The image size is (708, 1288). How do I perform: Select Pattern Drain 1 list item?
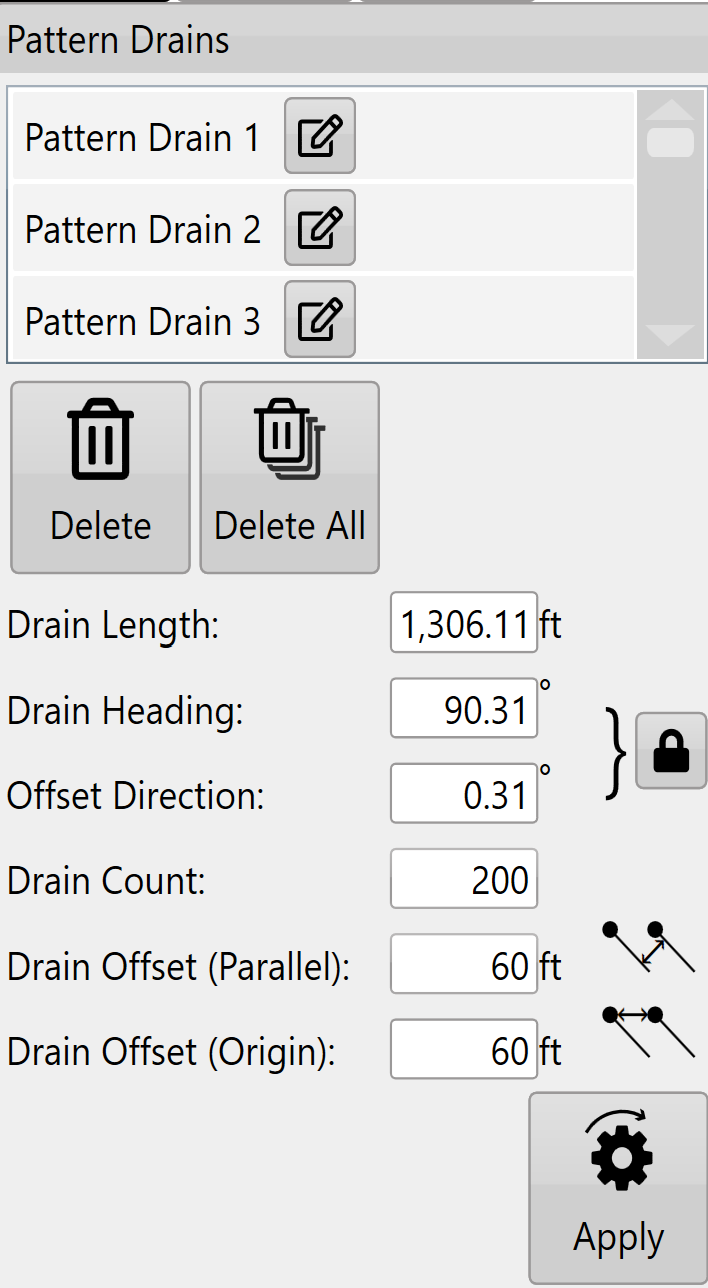coord(324,136)
